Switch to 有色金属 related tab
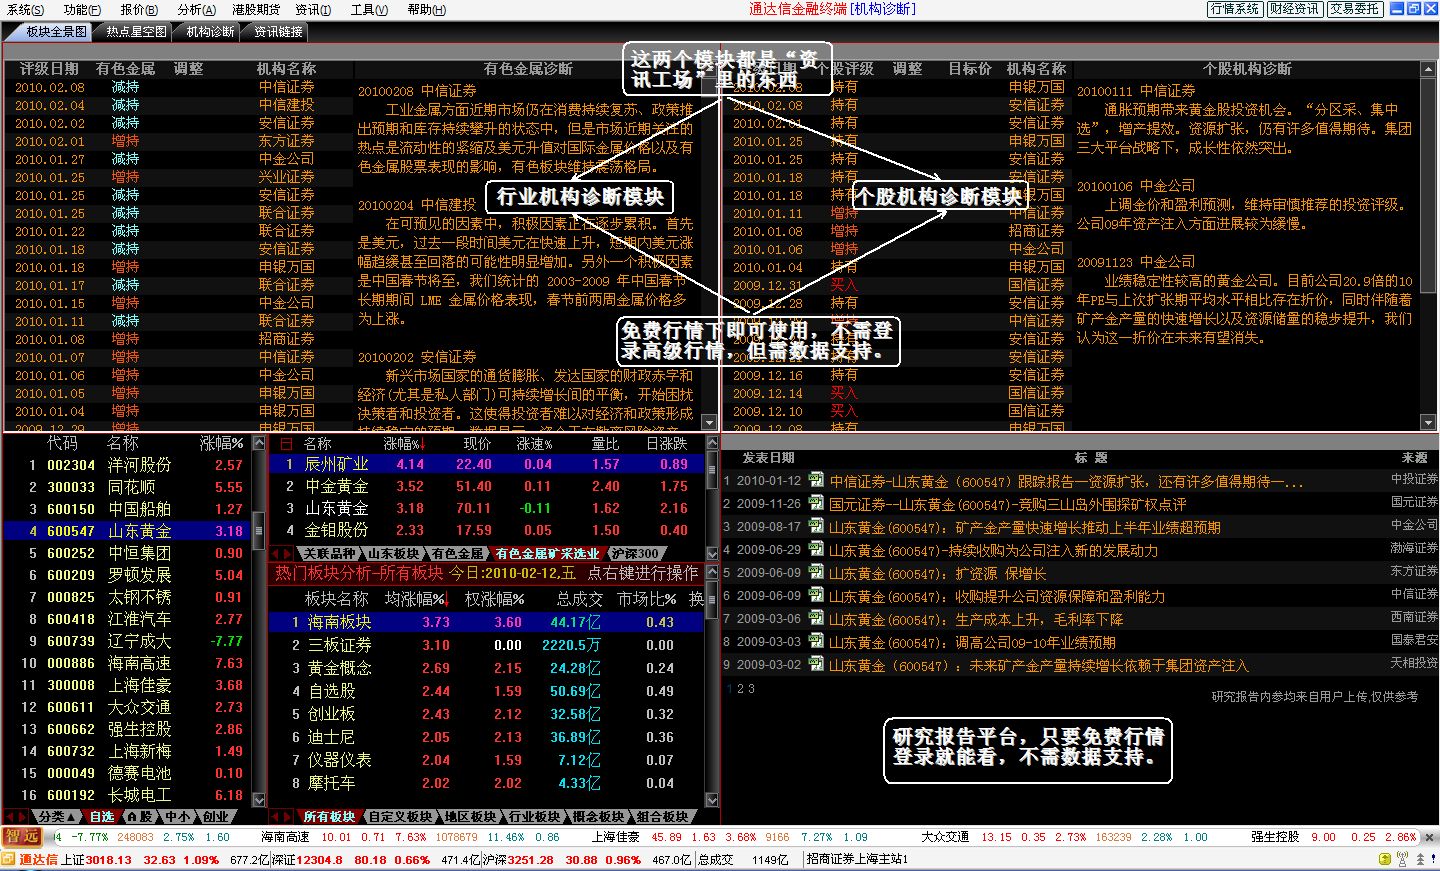Image resolution: width=1440 pixels, height=871 pixels. point(459,553)
